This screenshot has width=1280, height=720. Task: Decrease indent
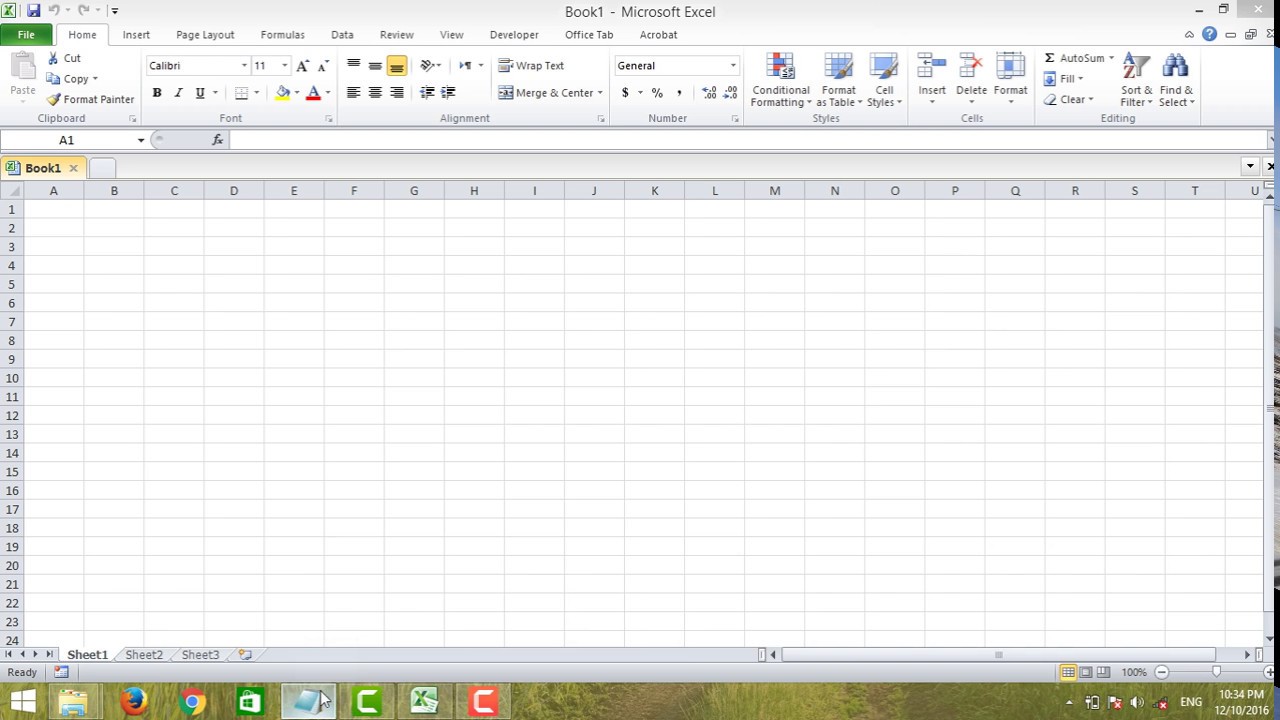coord(427,93)
